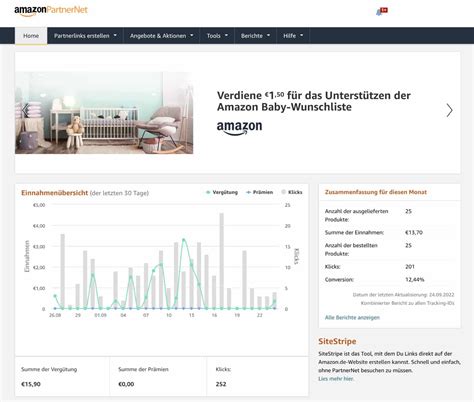This screenshot has height=402, width=474.
Task: Click the €5,00 y-axis label
Action: pyautogui.click(x=39, y=205)
